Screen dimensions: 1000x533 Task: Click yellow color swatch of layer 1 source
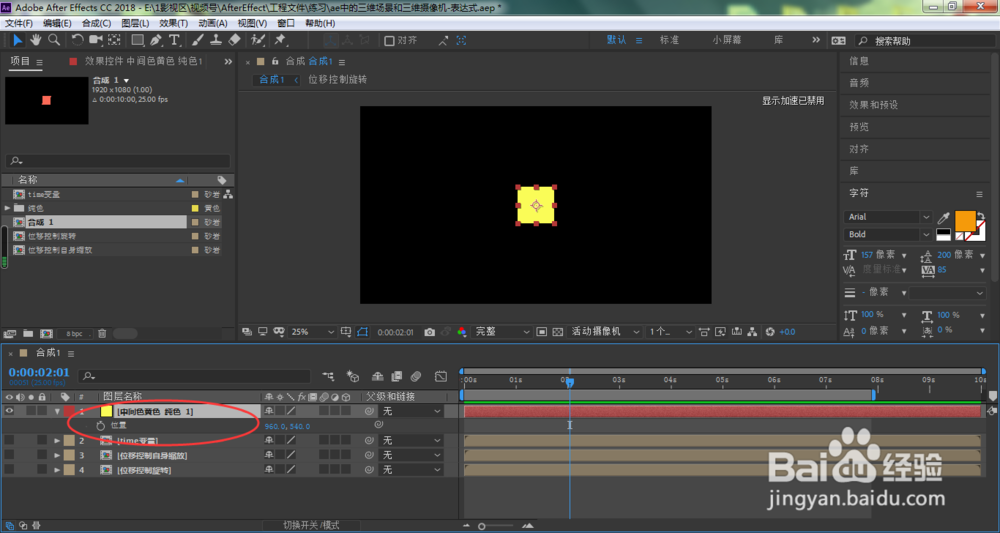tap(107, 412)
